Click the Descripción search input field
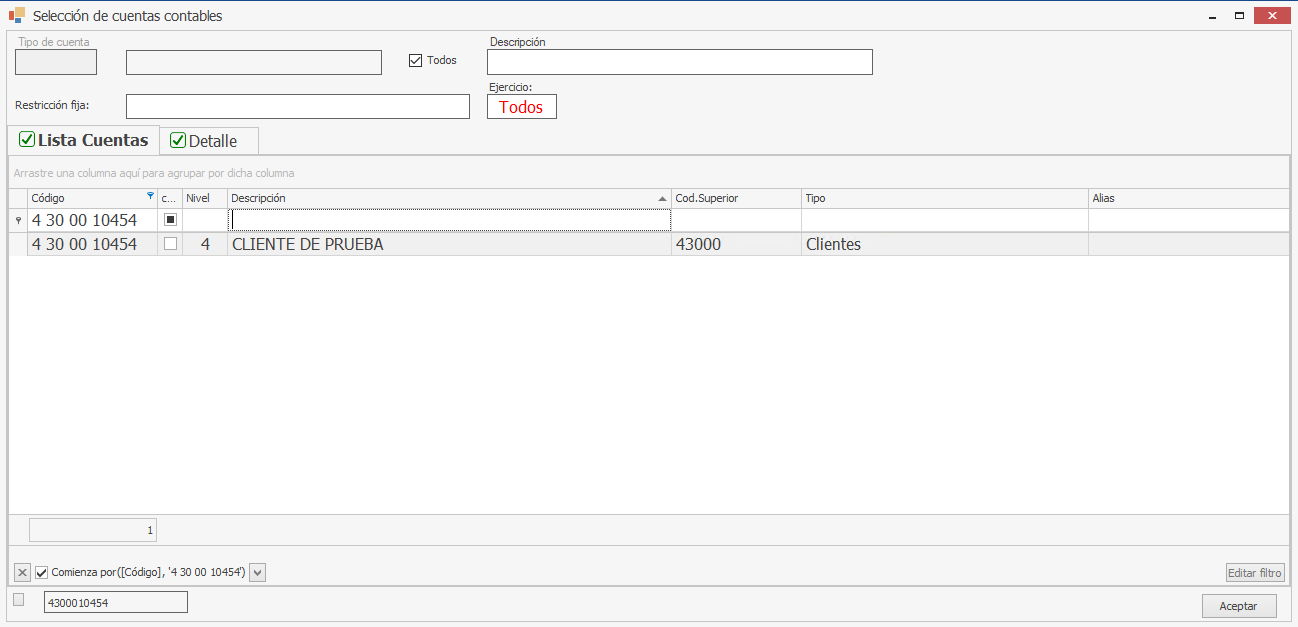 679,62
